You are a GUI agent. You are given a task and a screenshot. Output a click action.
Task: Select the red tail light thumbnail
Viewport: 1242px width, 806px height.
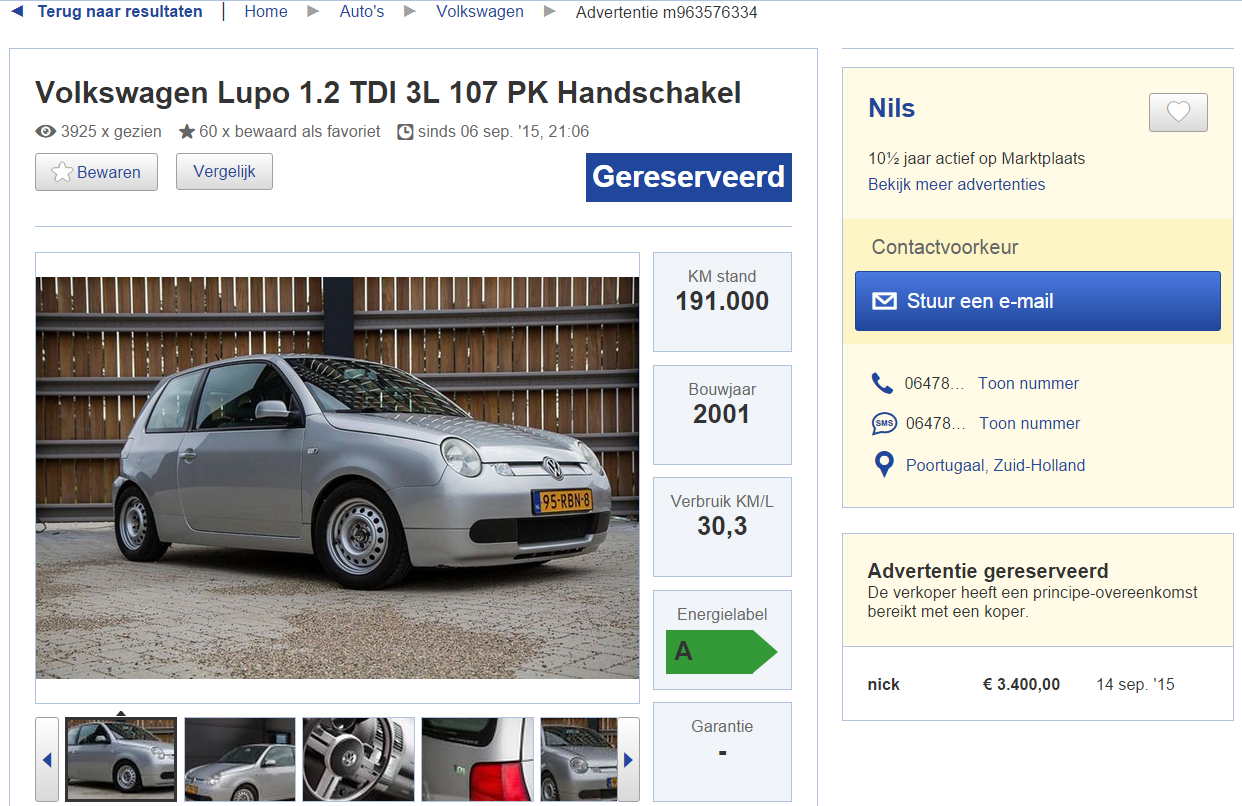(476, 759)
